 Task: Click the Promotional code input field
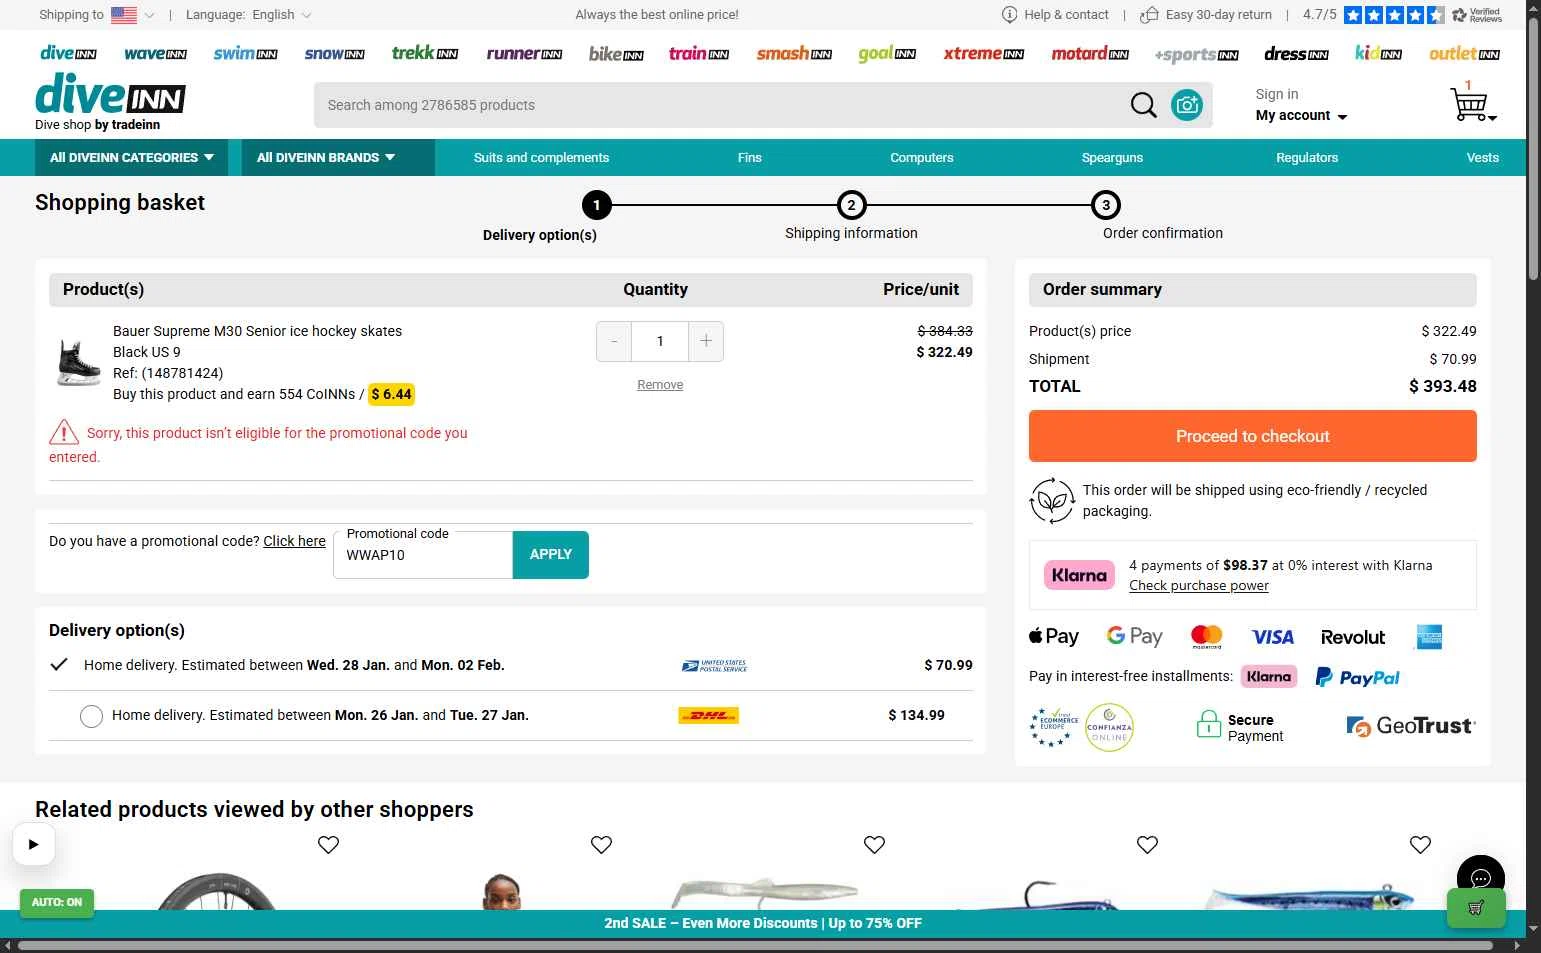tap(423, 555)
